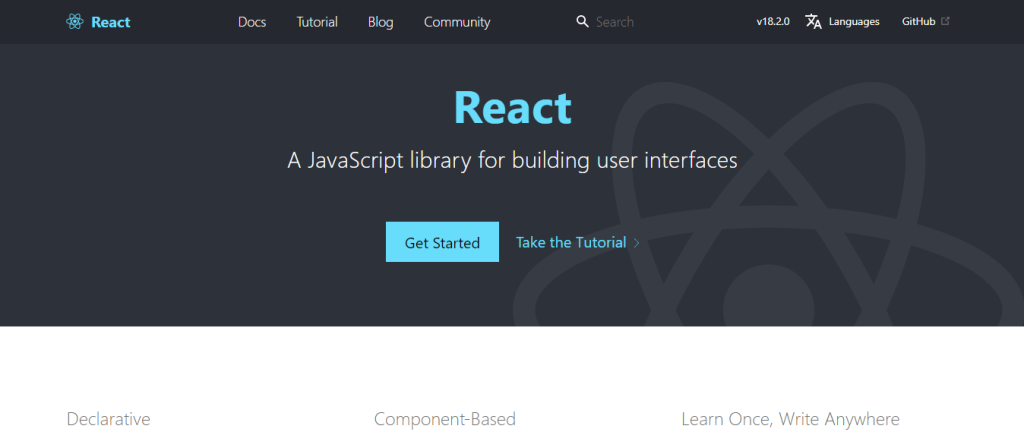Click the search magnifier icon
Screen dimensions: 1024x432
[x=583, y=22]
